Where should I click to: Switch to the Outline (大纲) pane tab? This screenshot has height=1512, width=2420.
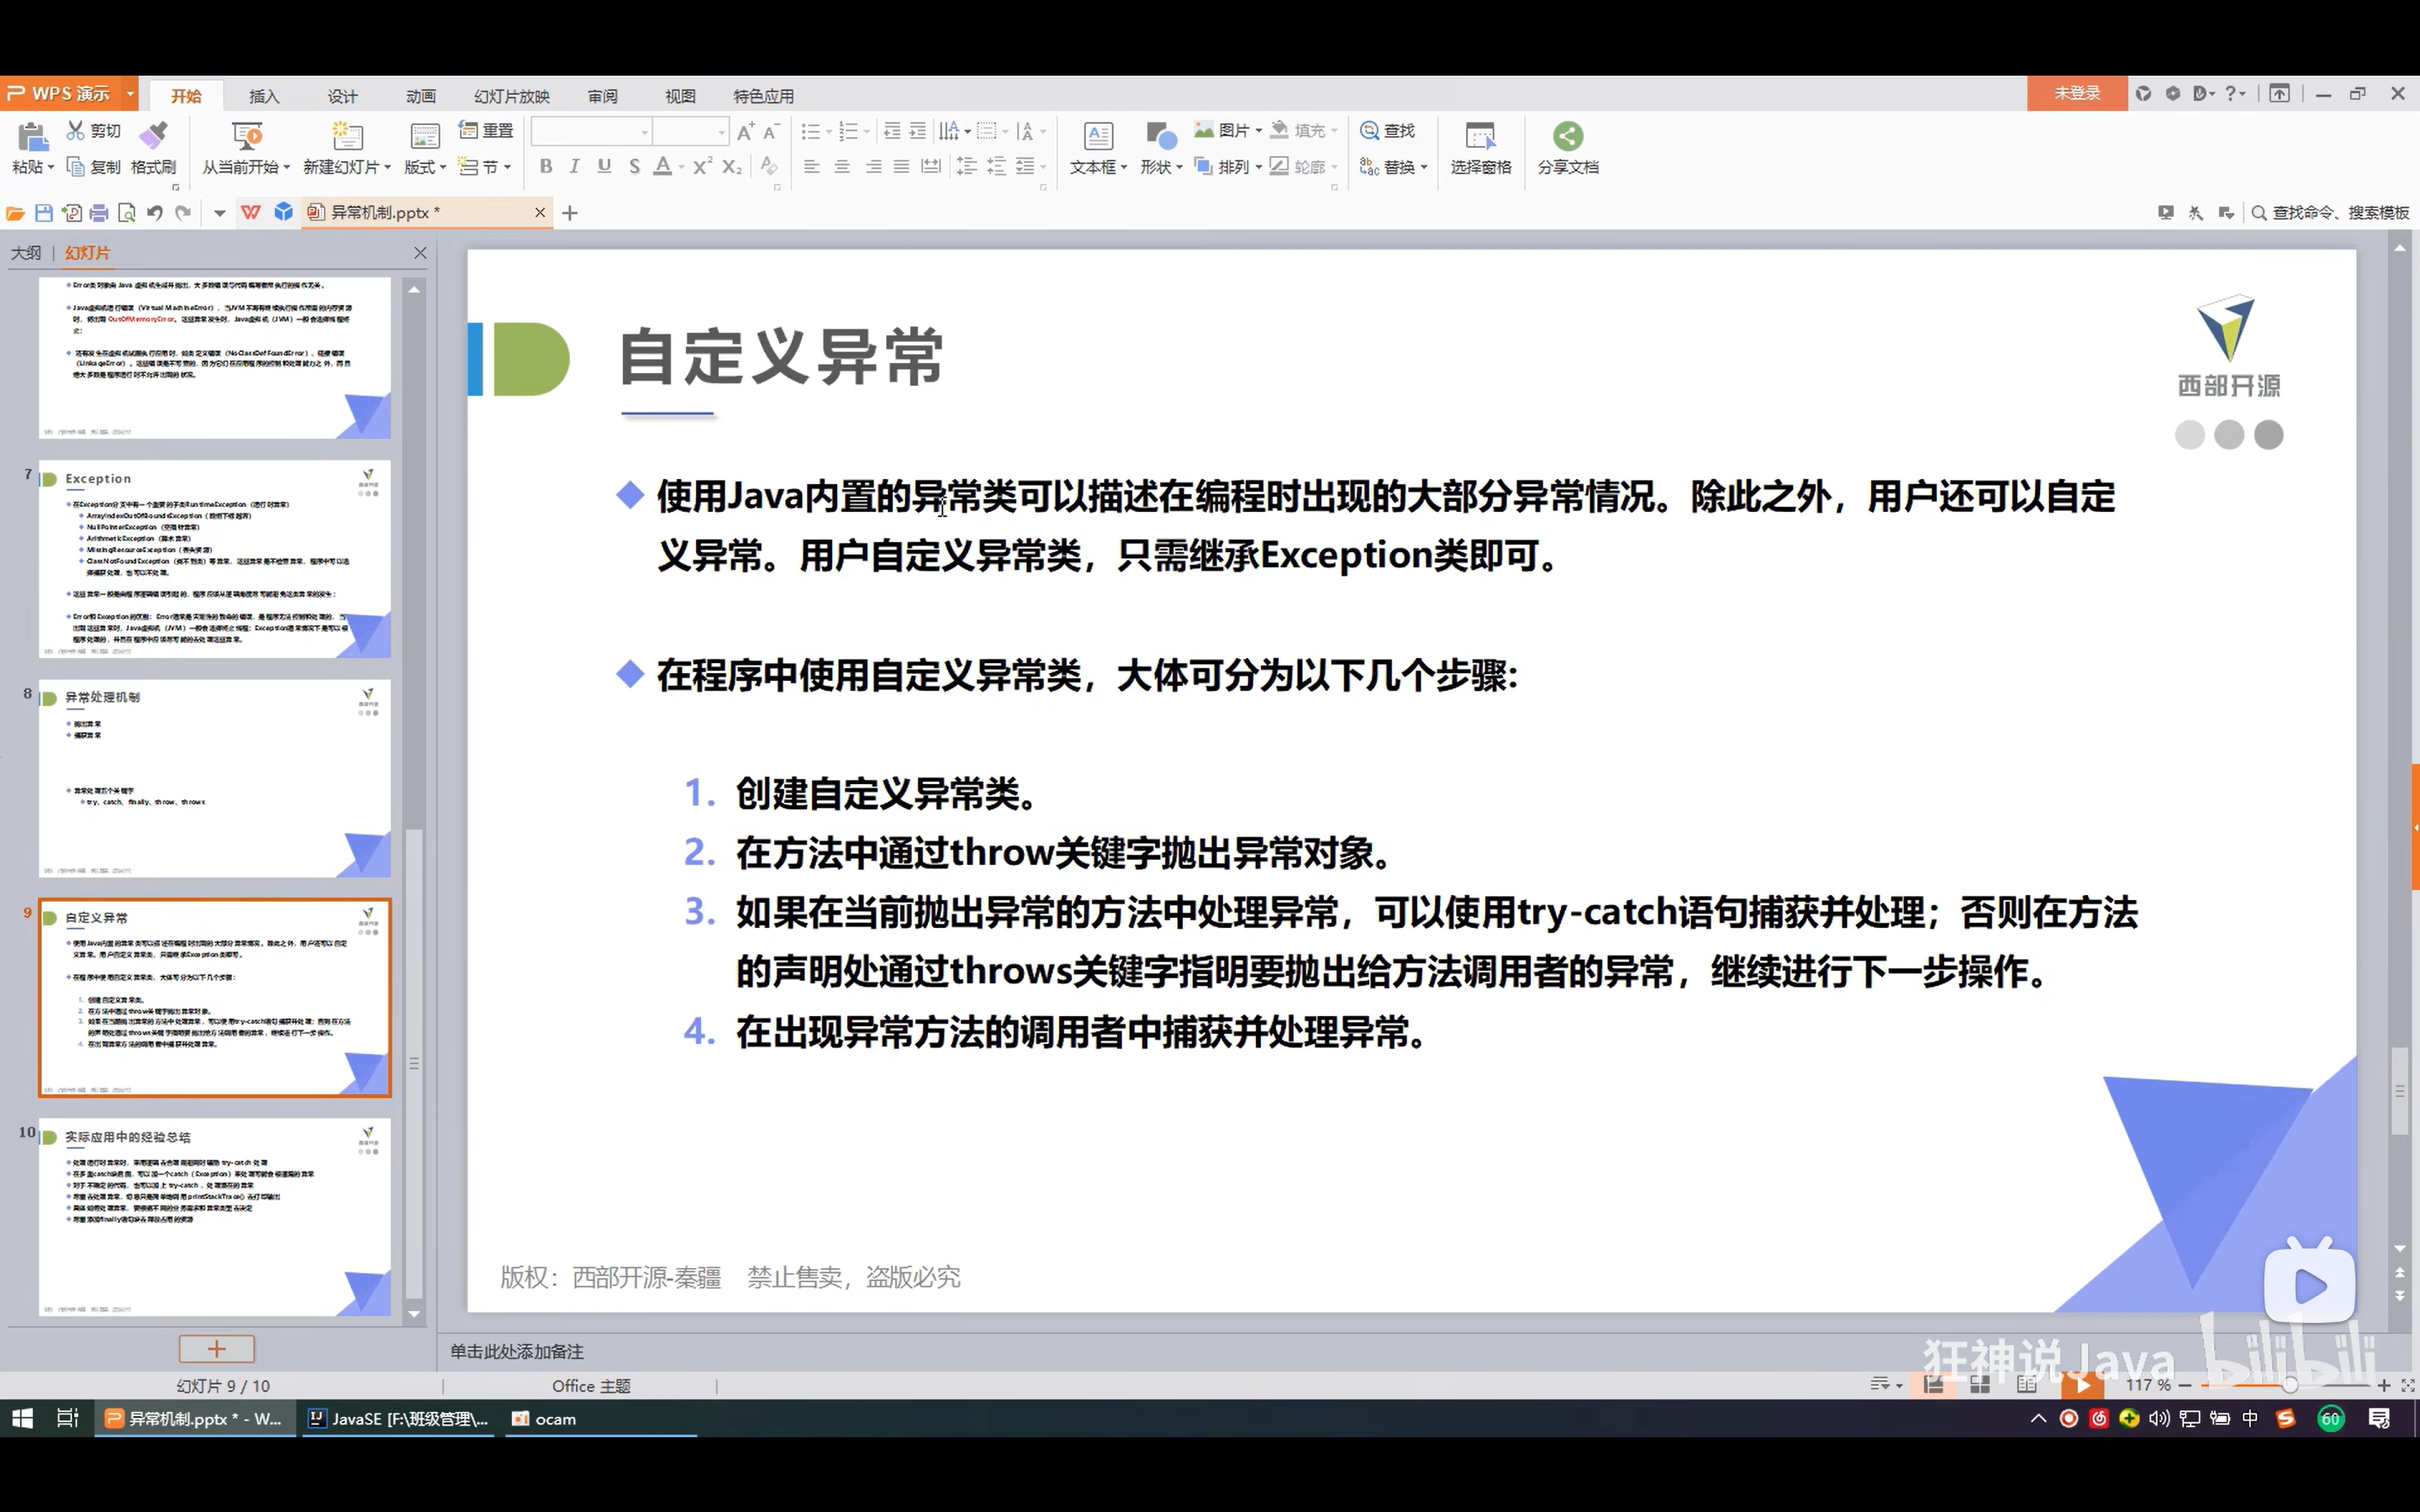[26, 253]
